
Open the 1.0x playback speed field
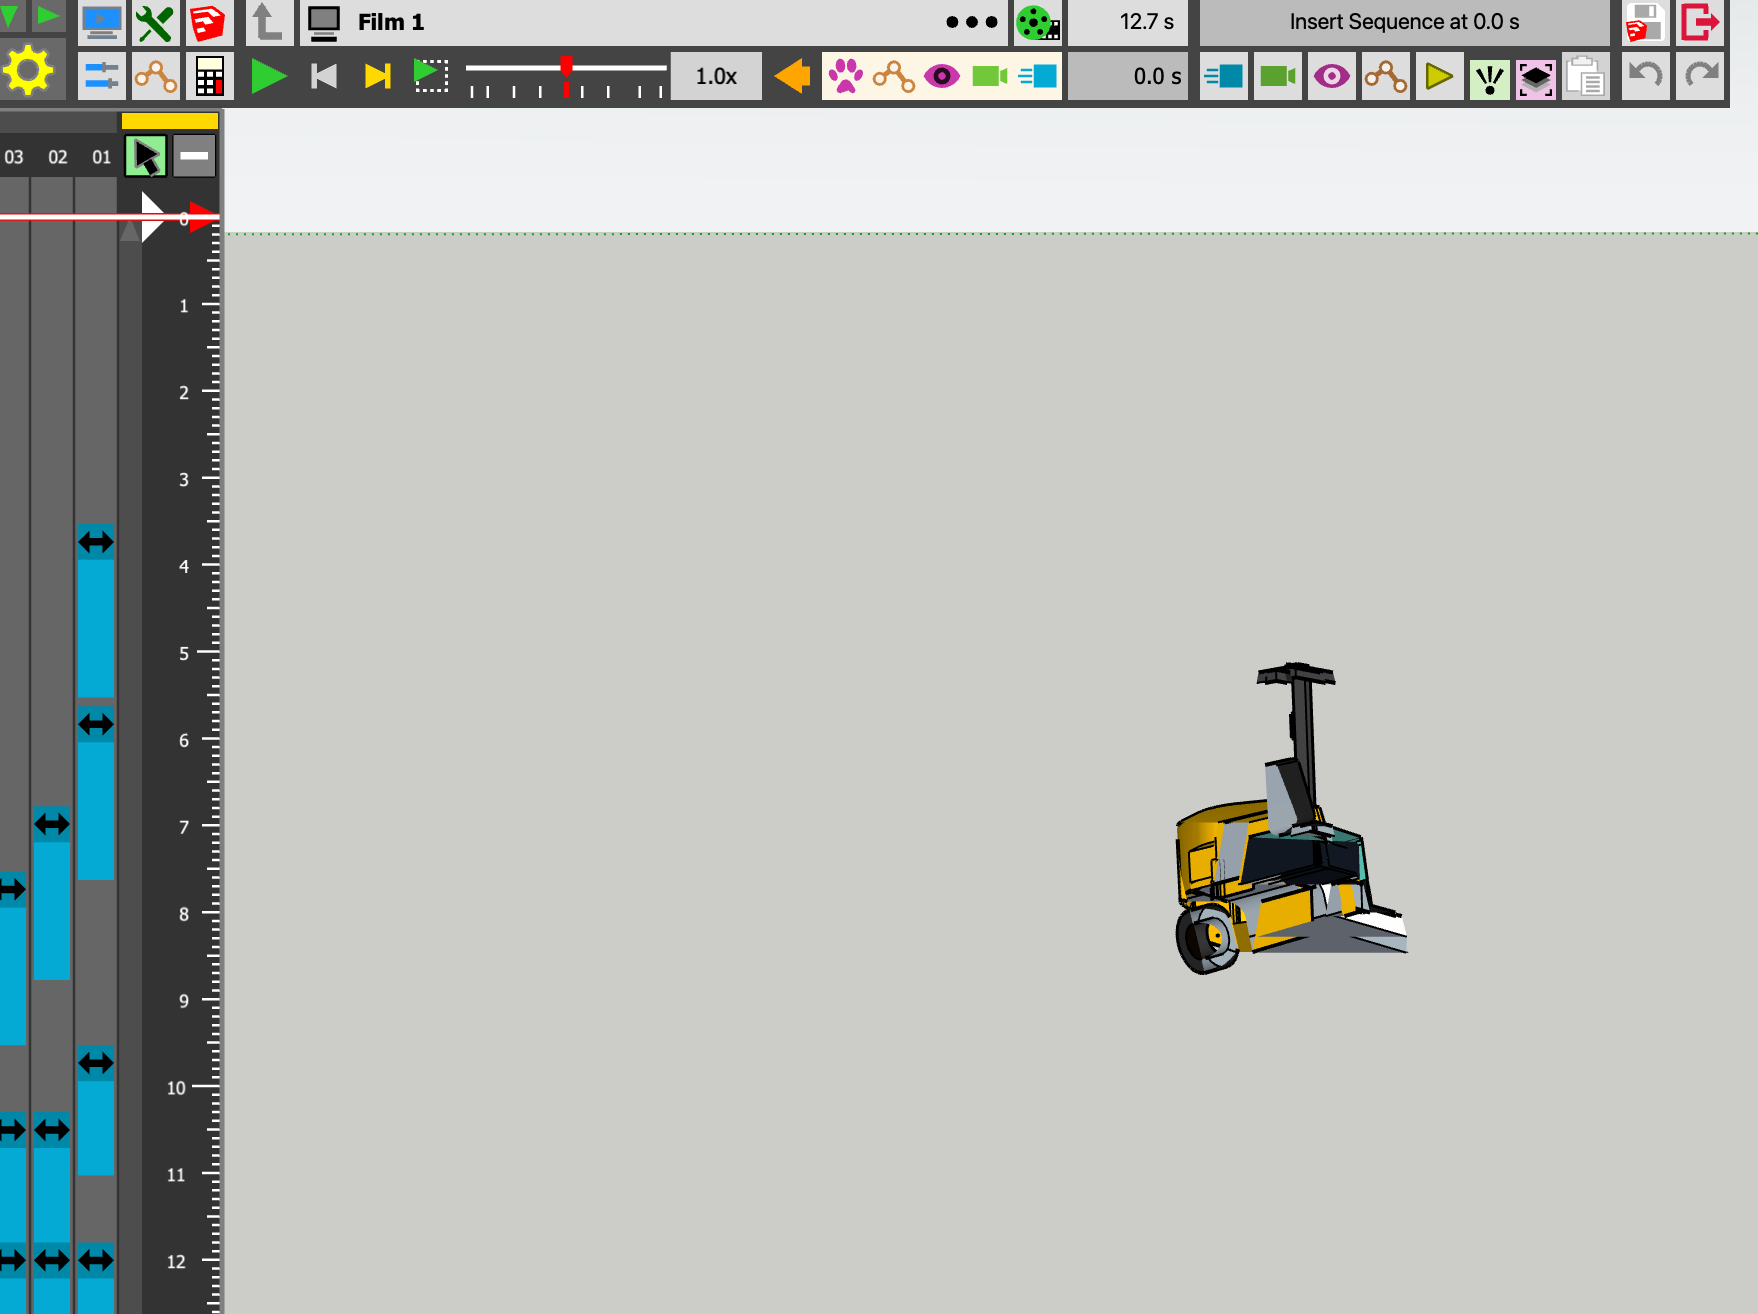click(716, 76)
